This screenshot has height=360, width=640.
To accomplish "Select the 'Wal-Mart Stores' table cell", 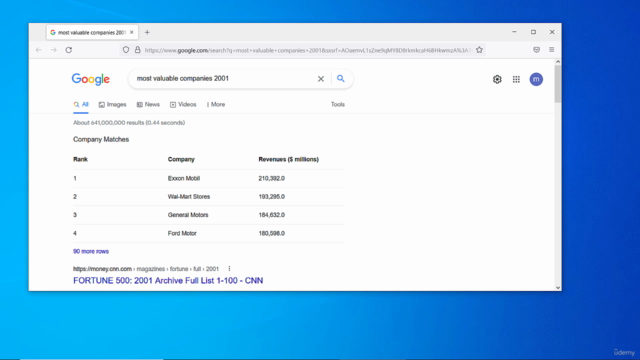I will (189, 197).
